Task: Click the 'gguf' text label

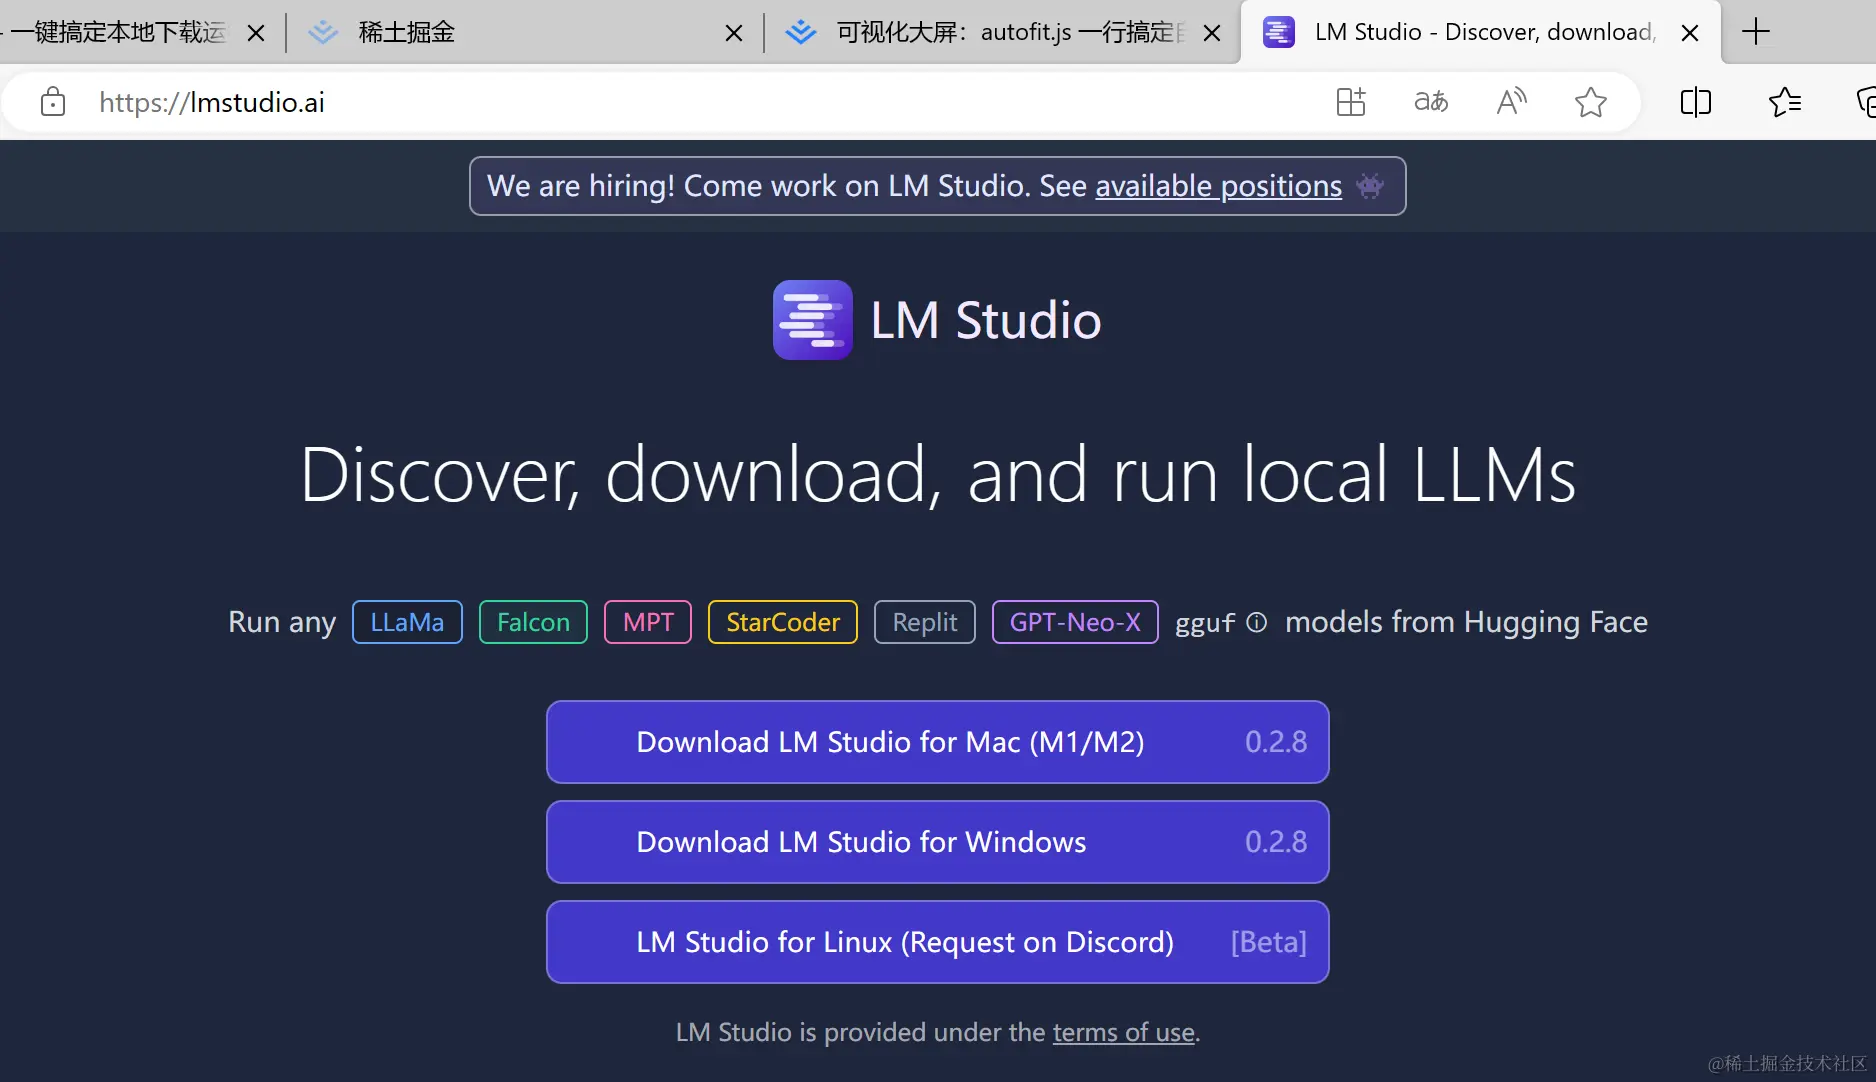Action: 1205,623
